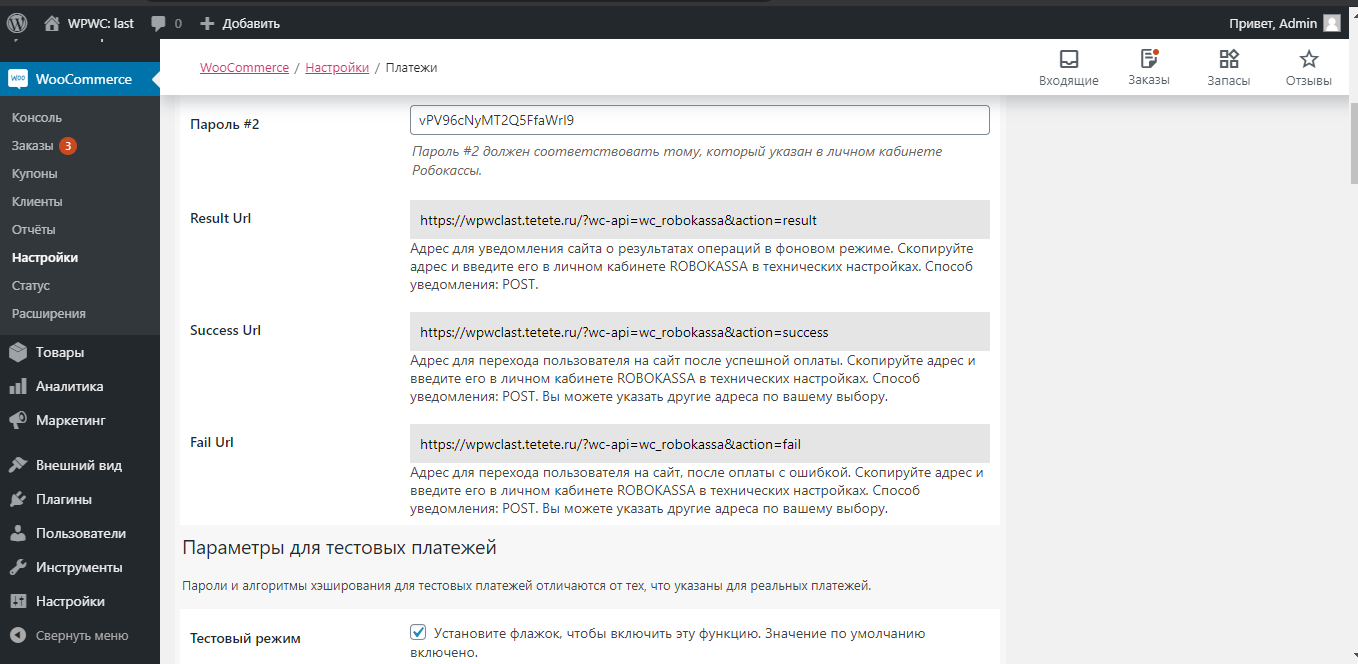
Task: Click WooCommerce breadcrumb link
Action: pos(244,67)
